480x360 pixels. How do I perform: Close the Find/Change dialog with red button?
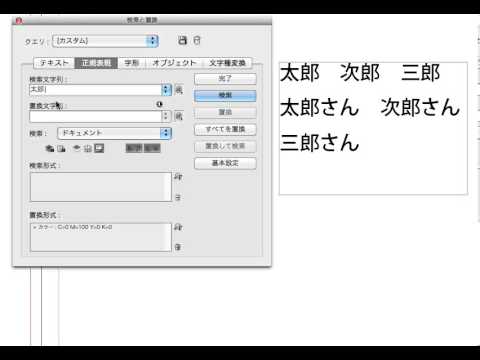click(x=19, y=21)
